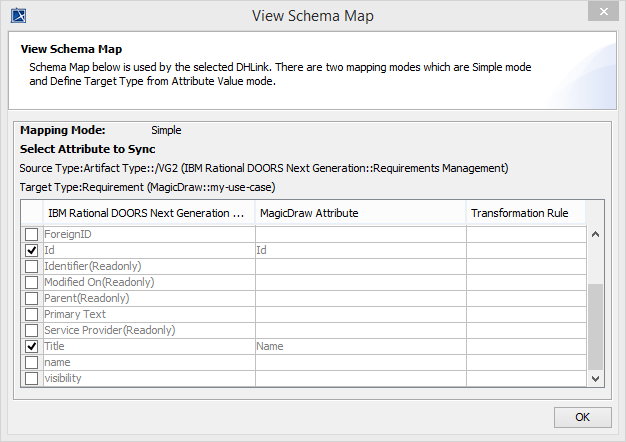Click the IBM Rational DOORS column header
This screenshot has width=626, height=442.
coord(147,213)
